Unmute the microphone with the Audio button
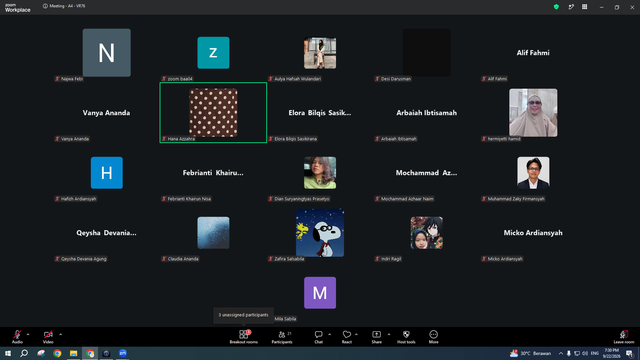Image resolution: width=640 pixels, height=360 pixels. (17, 337)
